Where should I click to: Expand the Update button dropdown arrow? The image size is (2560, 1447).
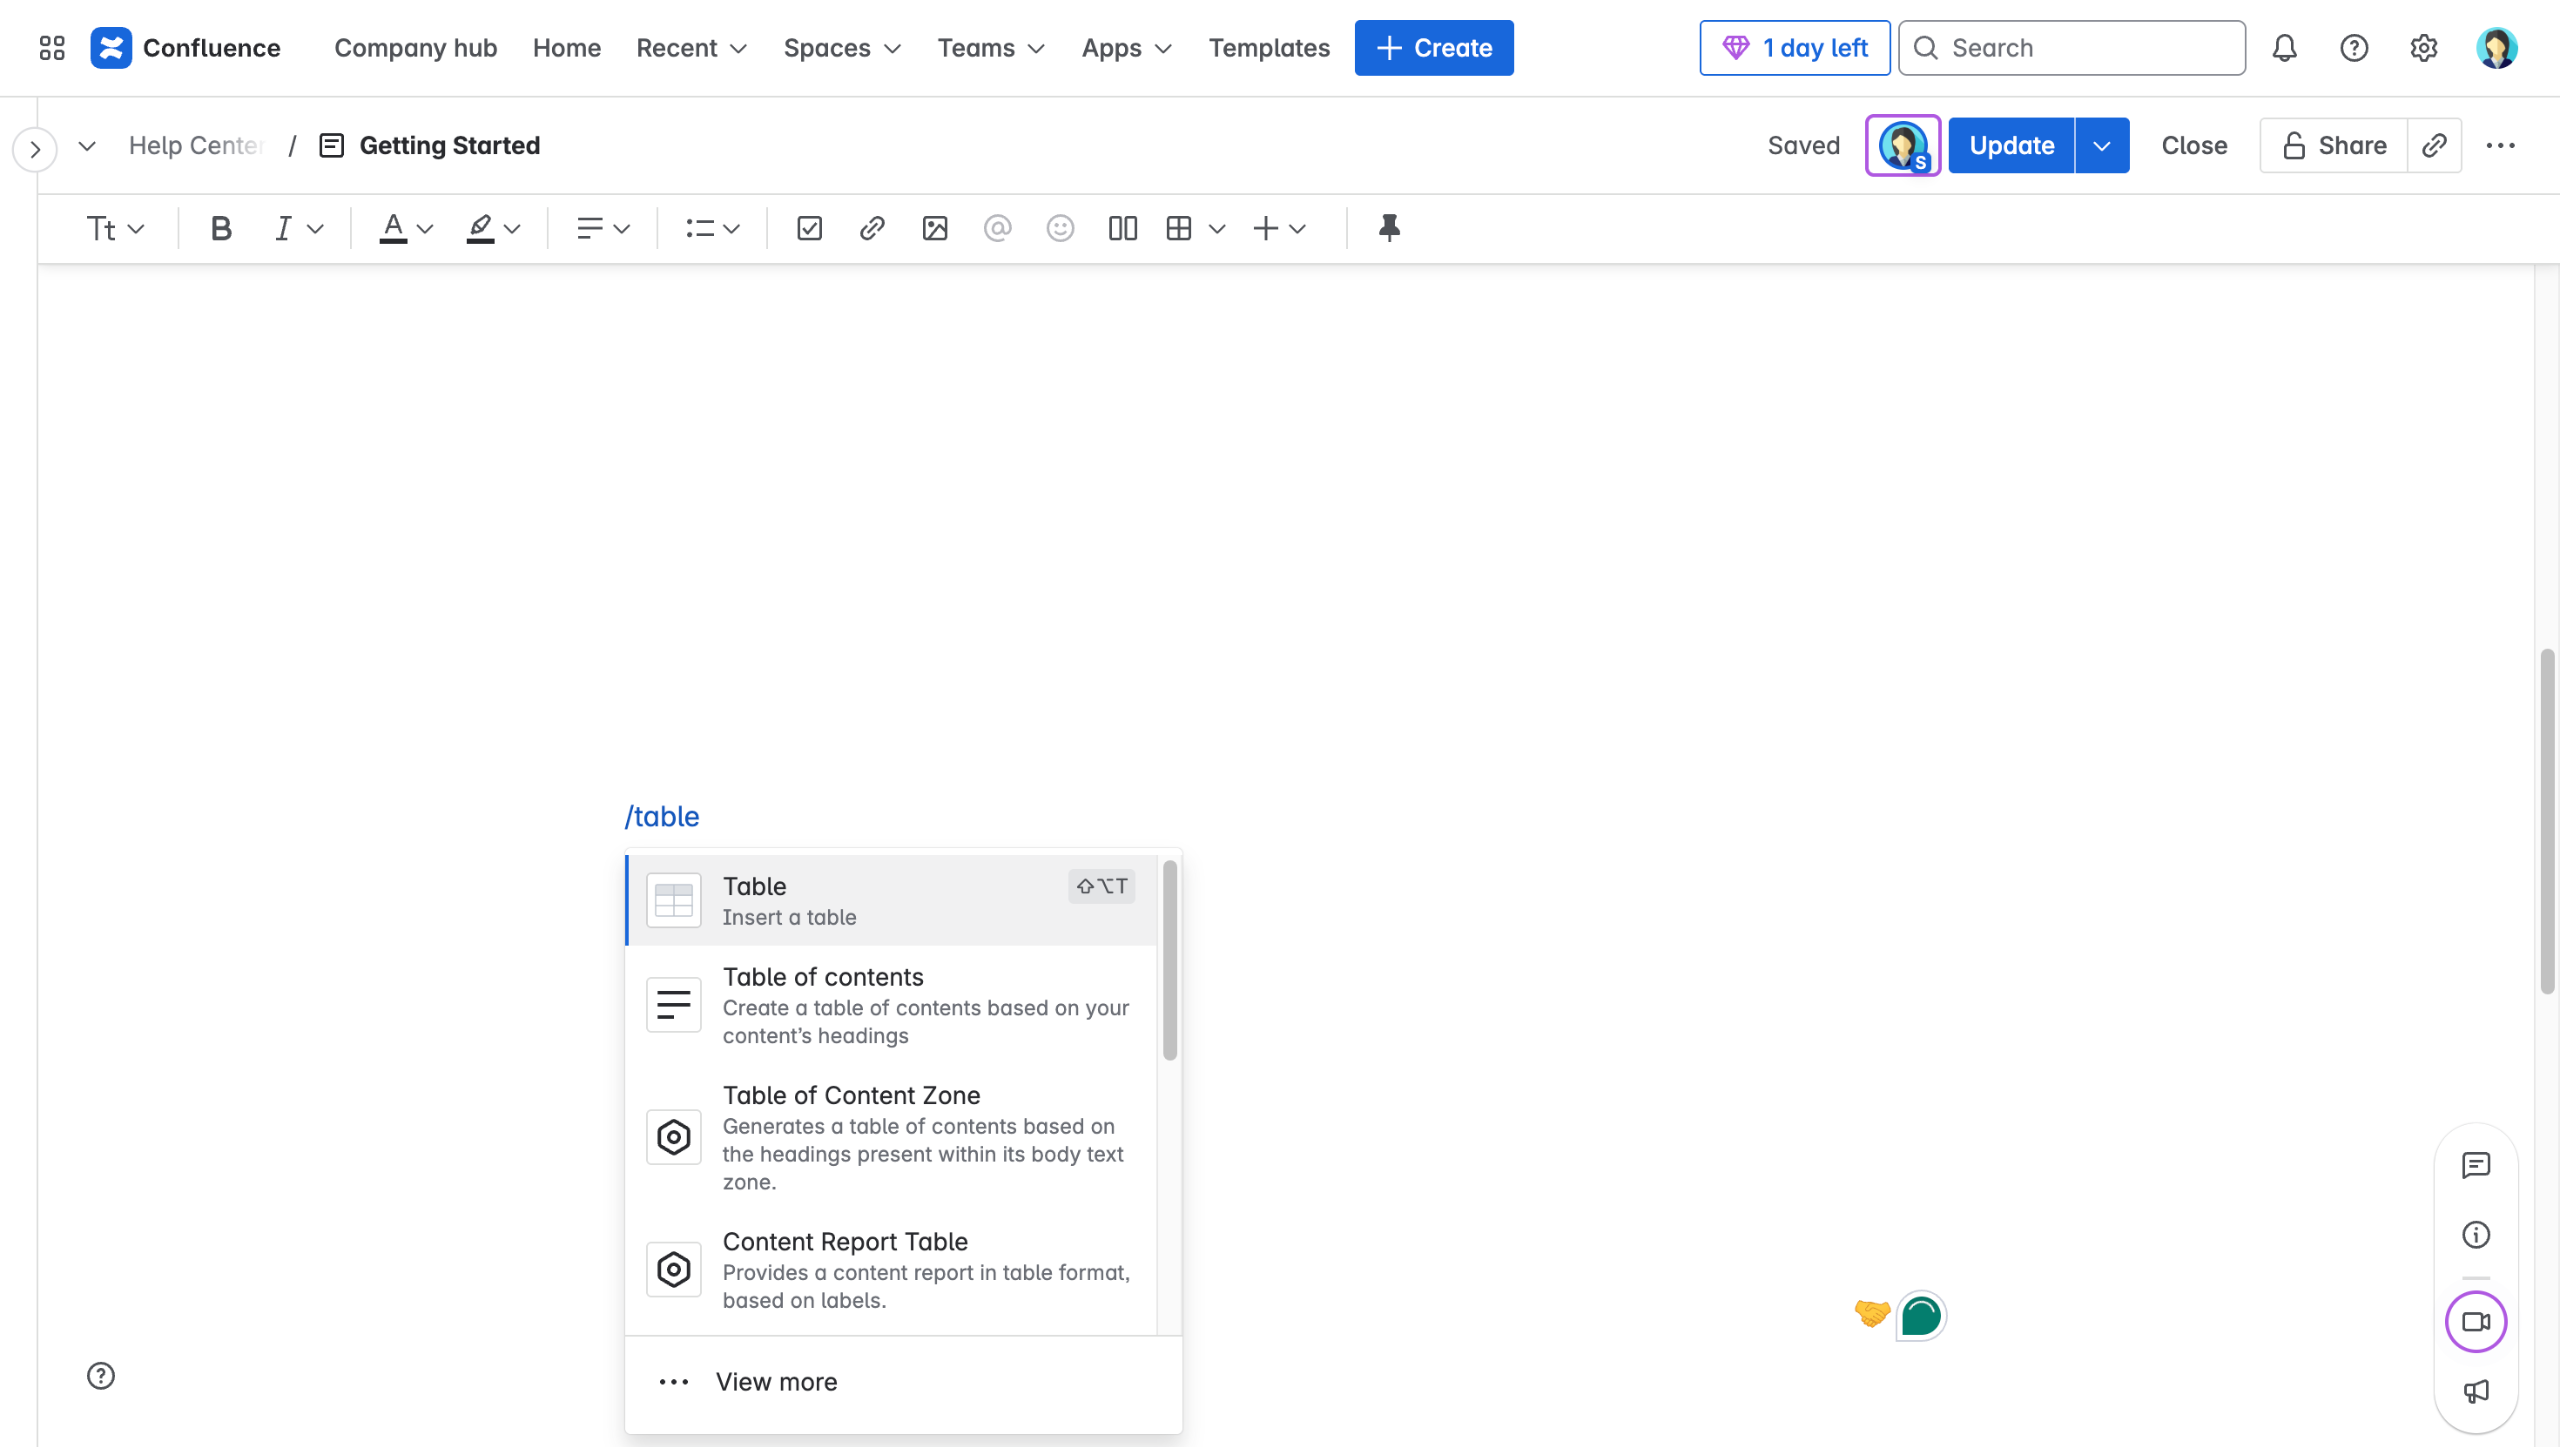[x=2101, y=146]
